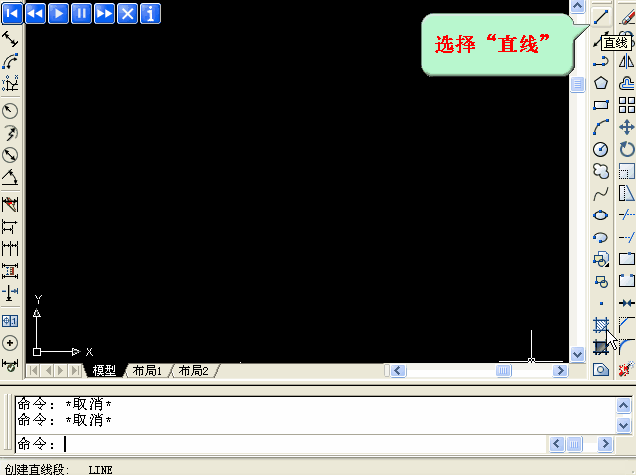Screen dimensions: 636x475
Task: Select the Tolerance tool
Action: point(10,321)
